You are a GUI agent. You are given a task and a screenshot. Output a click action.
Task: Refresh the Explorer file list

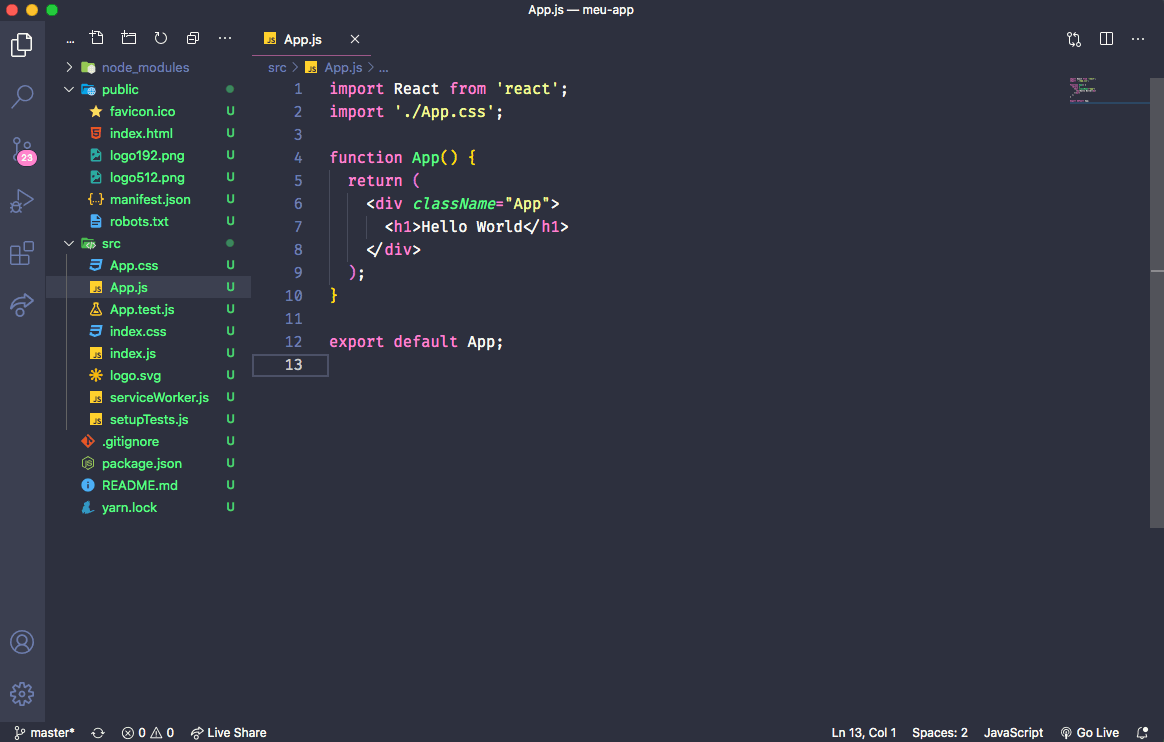pyautogui.click(x=160, y=37)
